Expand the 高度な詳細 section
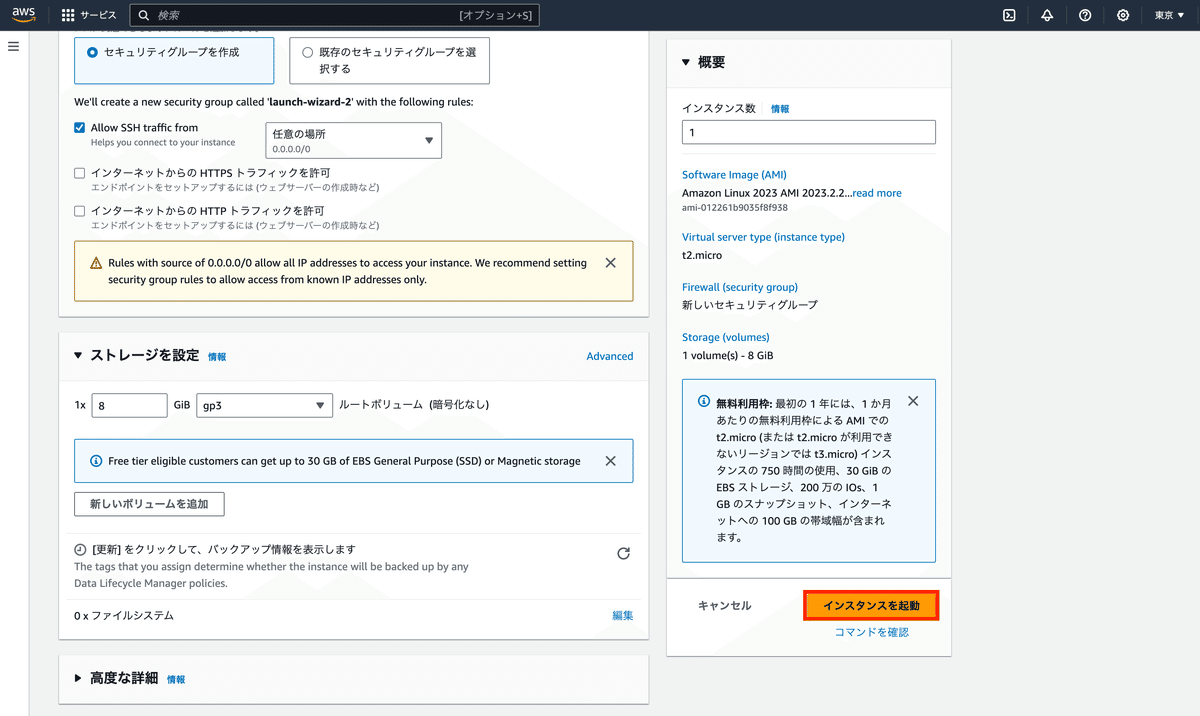Viewport: 1200px width, 716px height. click(x=79, y=678)
